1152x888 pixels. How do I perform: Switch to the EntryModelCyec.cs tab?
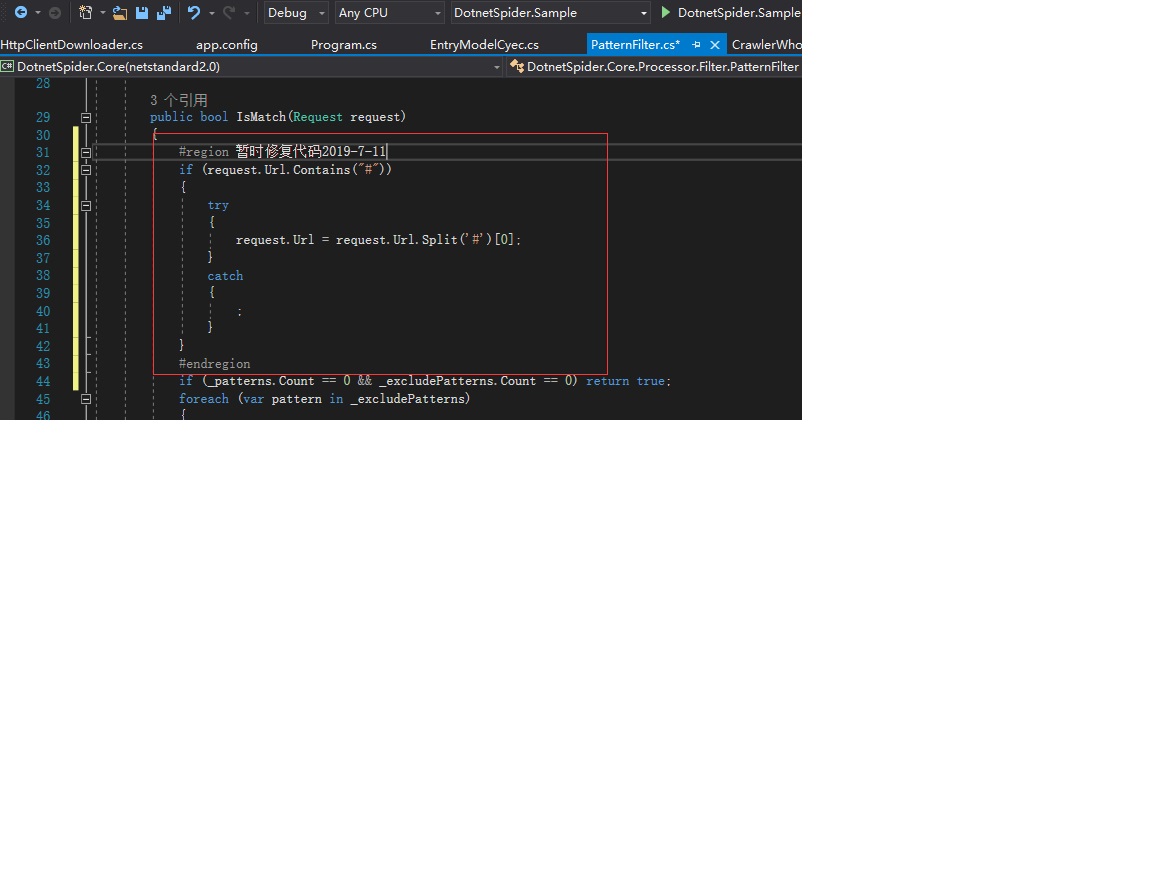click(x=484, y=44)
